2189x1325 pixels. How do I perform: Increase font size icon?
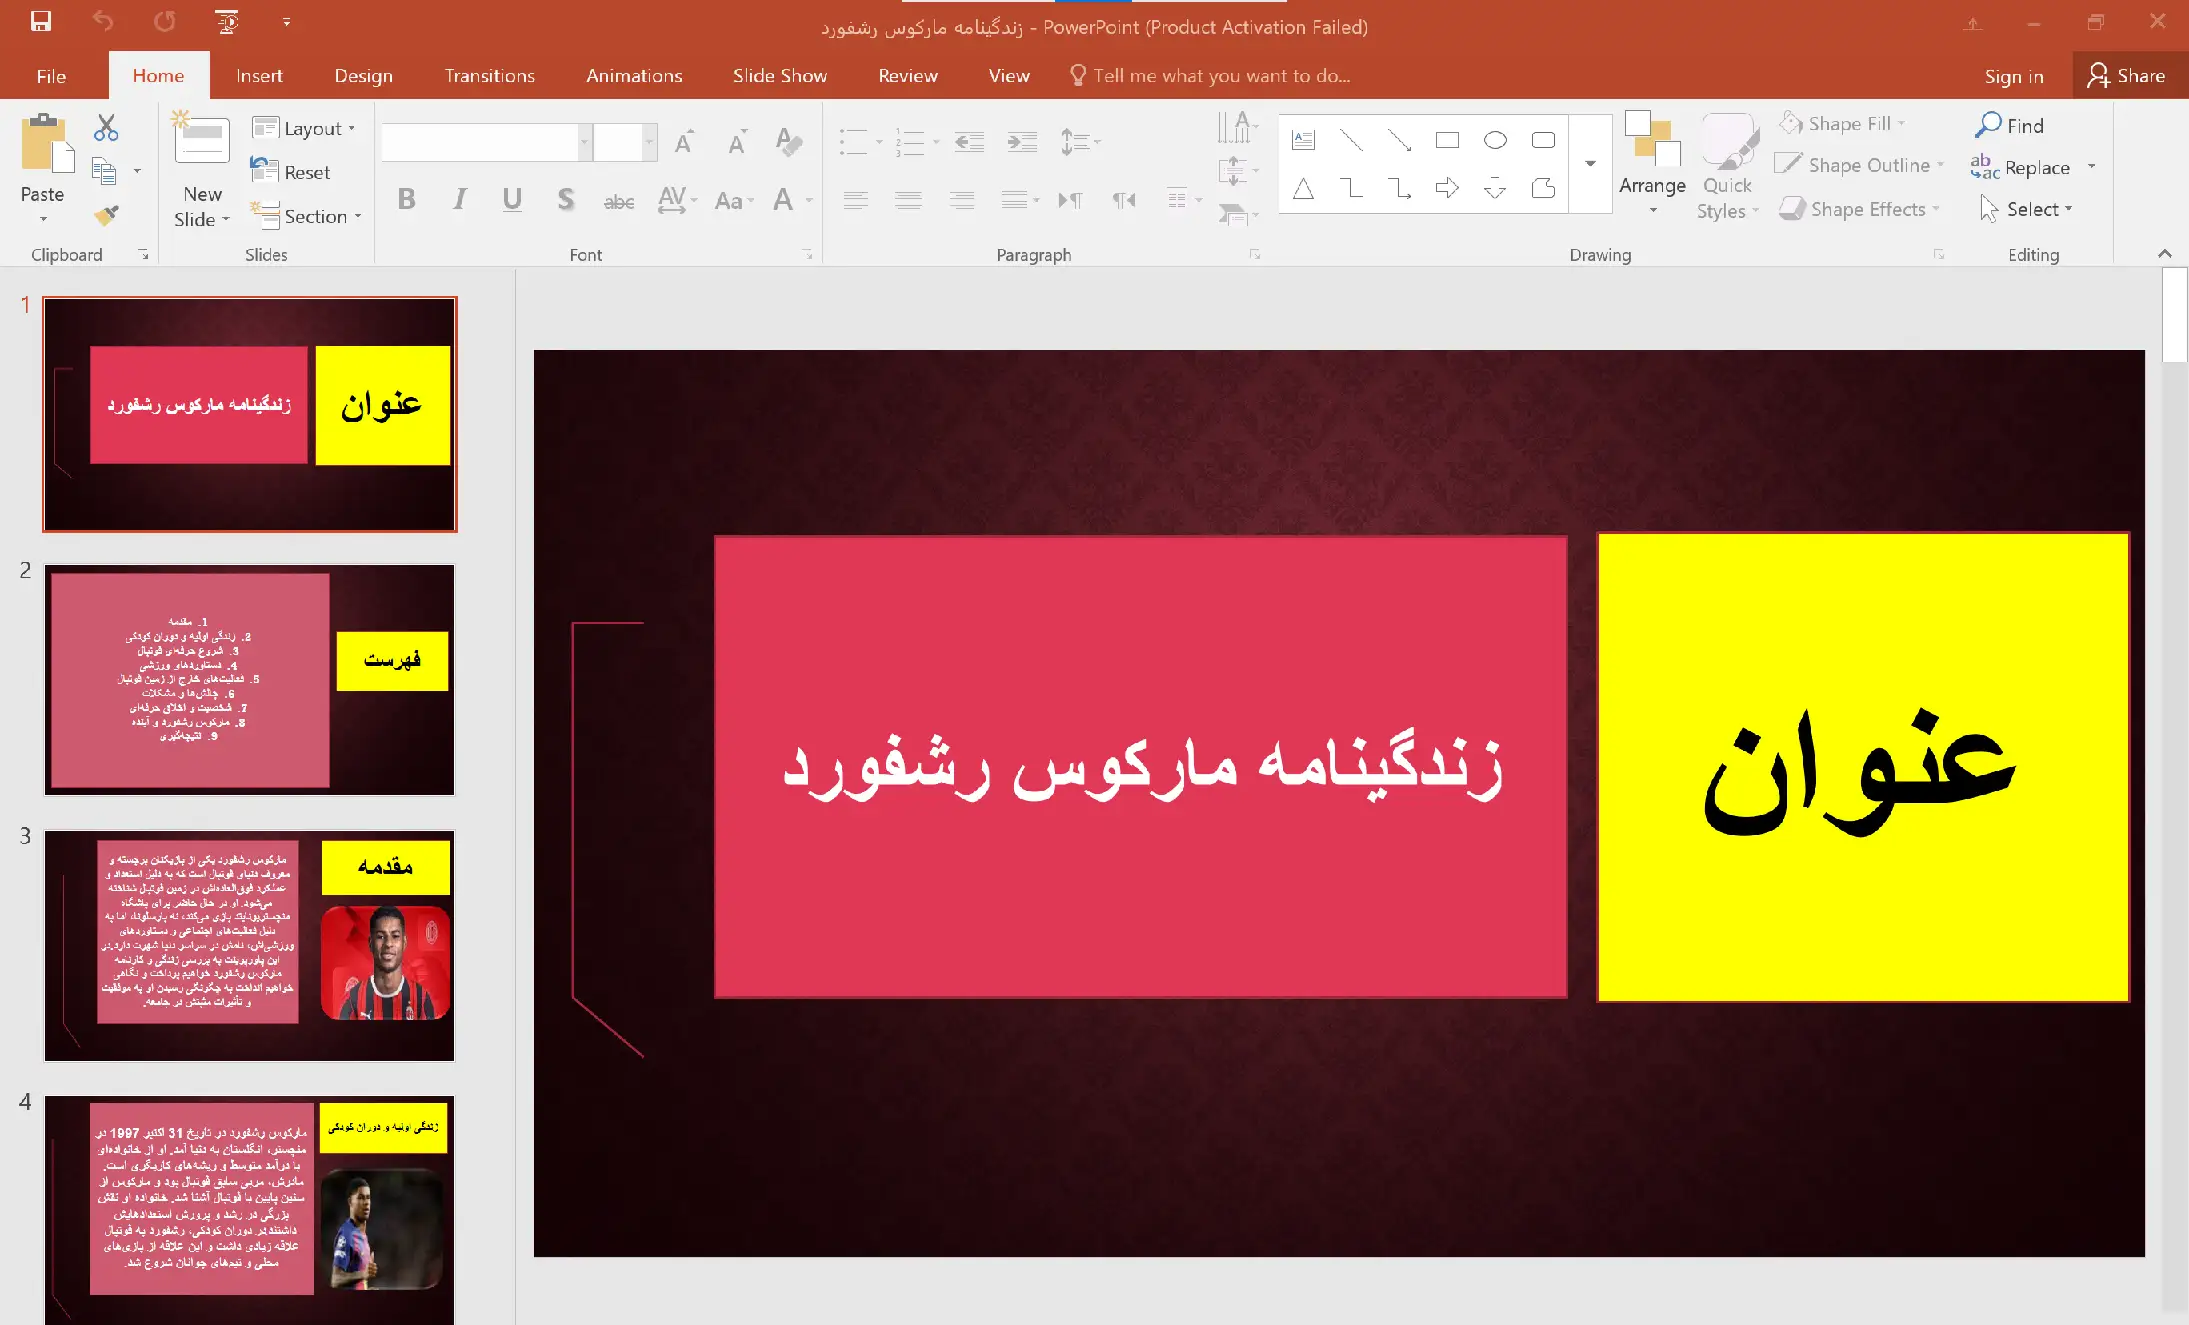pos(684,142)
